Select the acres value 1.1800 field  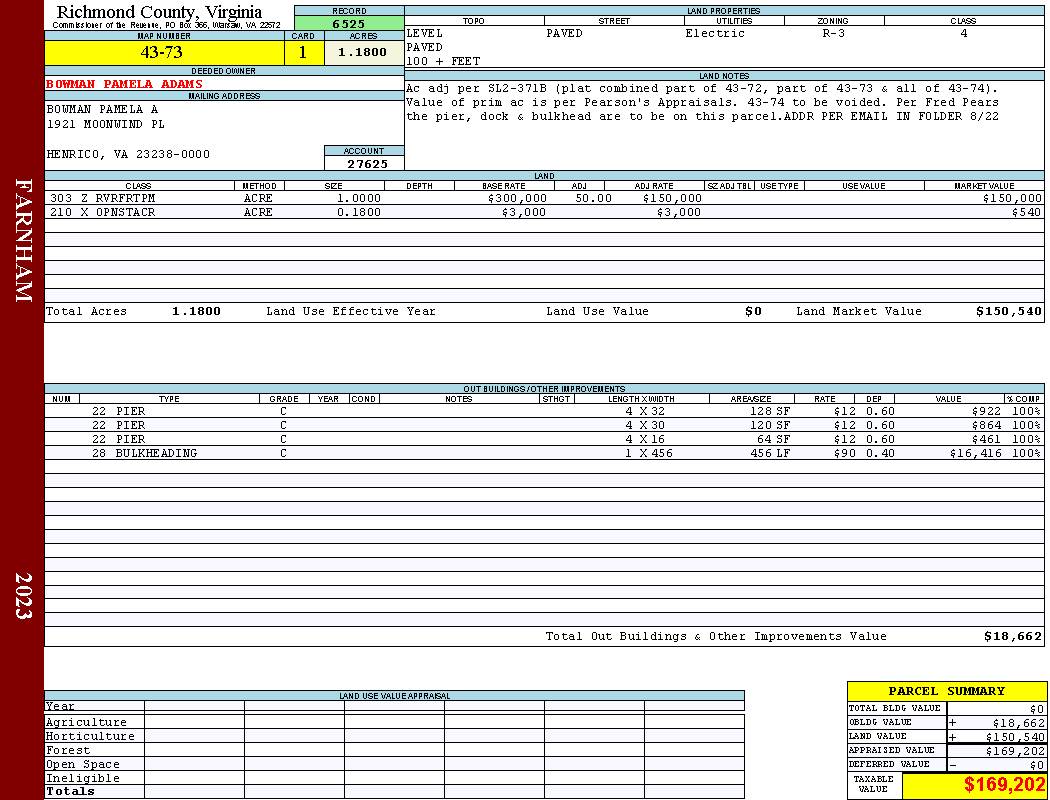click(x=364, y=52)
